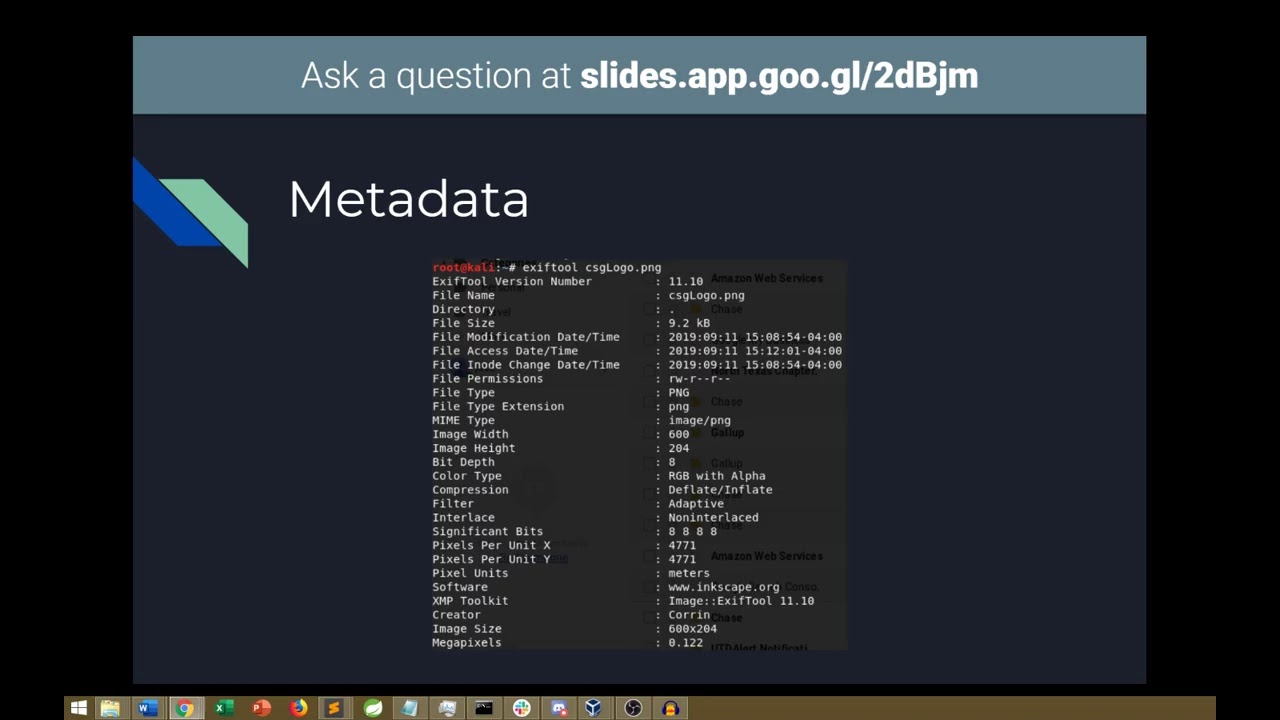Click the "Deflate/Inflate" compression value
1280x720 pixels.
pyautogui.click(x=720, y=490)
